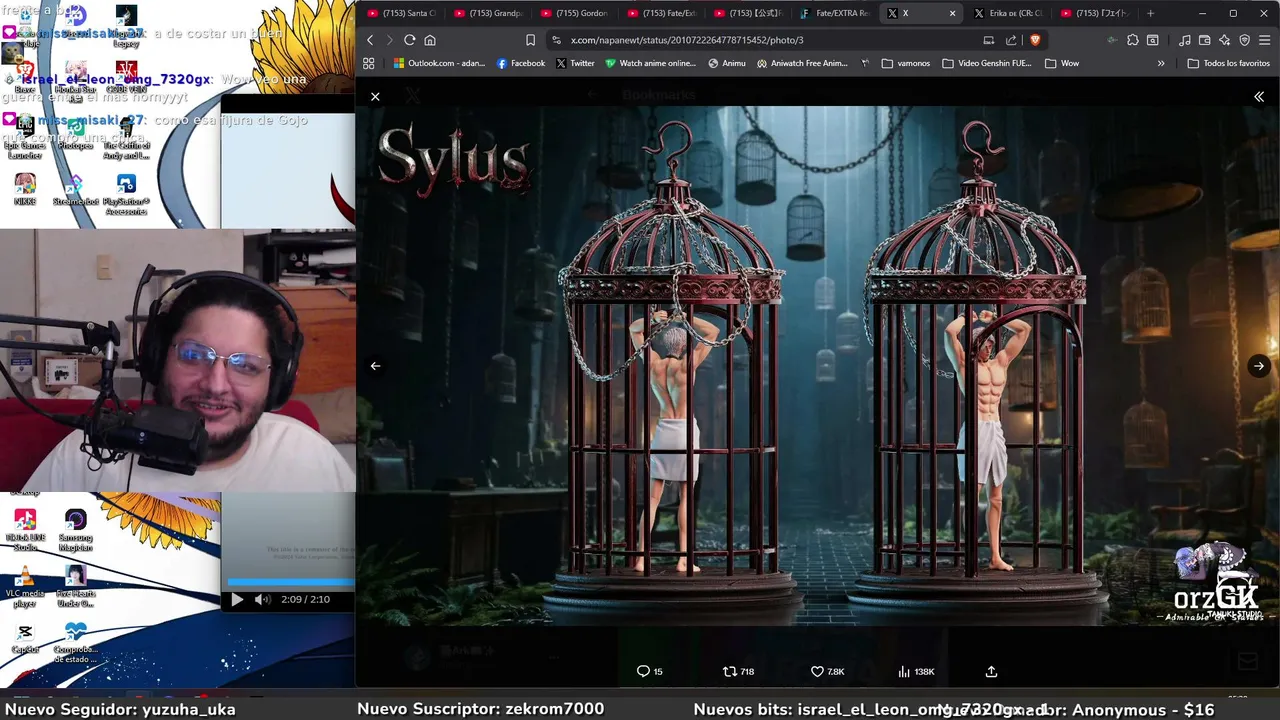
Task: Open the vamonos bookmarks folder
Action: point(906,63)
